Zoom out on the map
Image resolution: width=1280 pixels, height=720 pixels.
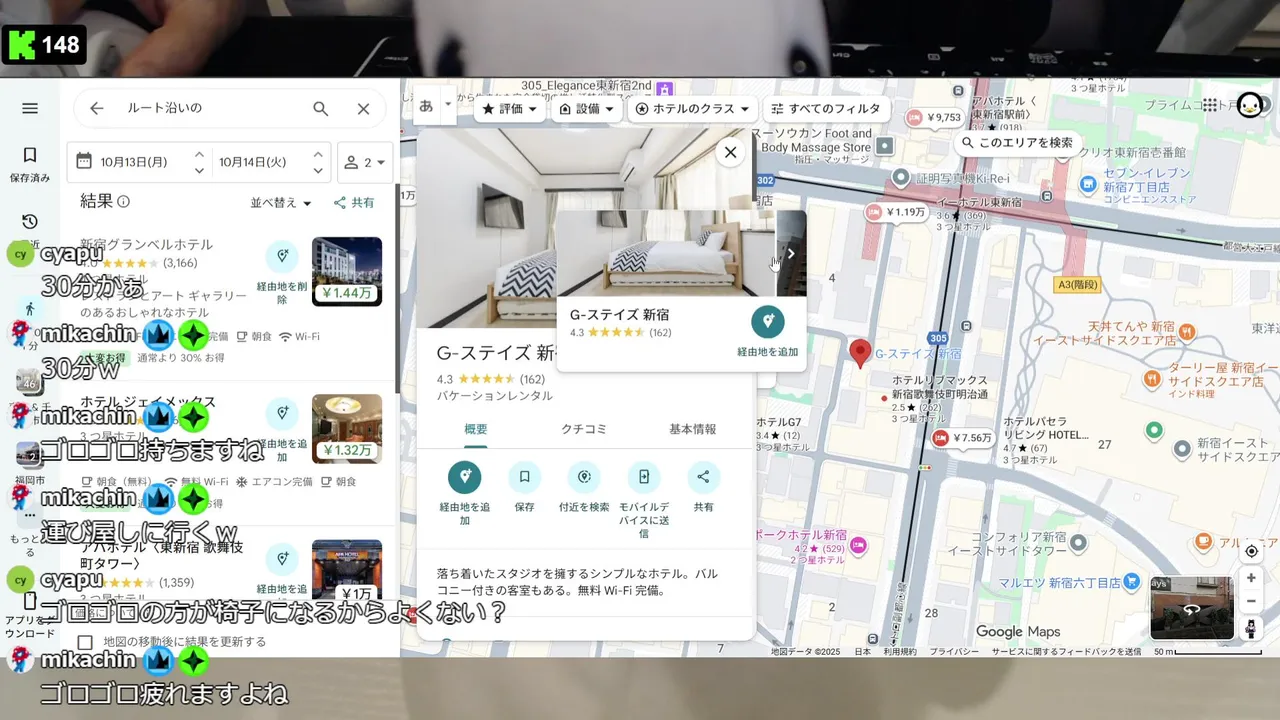coord(1251,601)
